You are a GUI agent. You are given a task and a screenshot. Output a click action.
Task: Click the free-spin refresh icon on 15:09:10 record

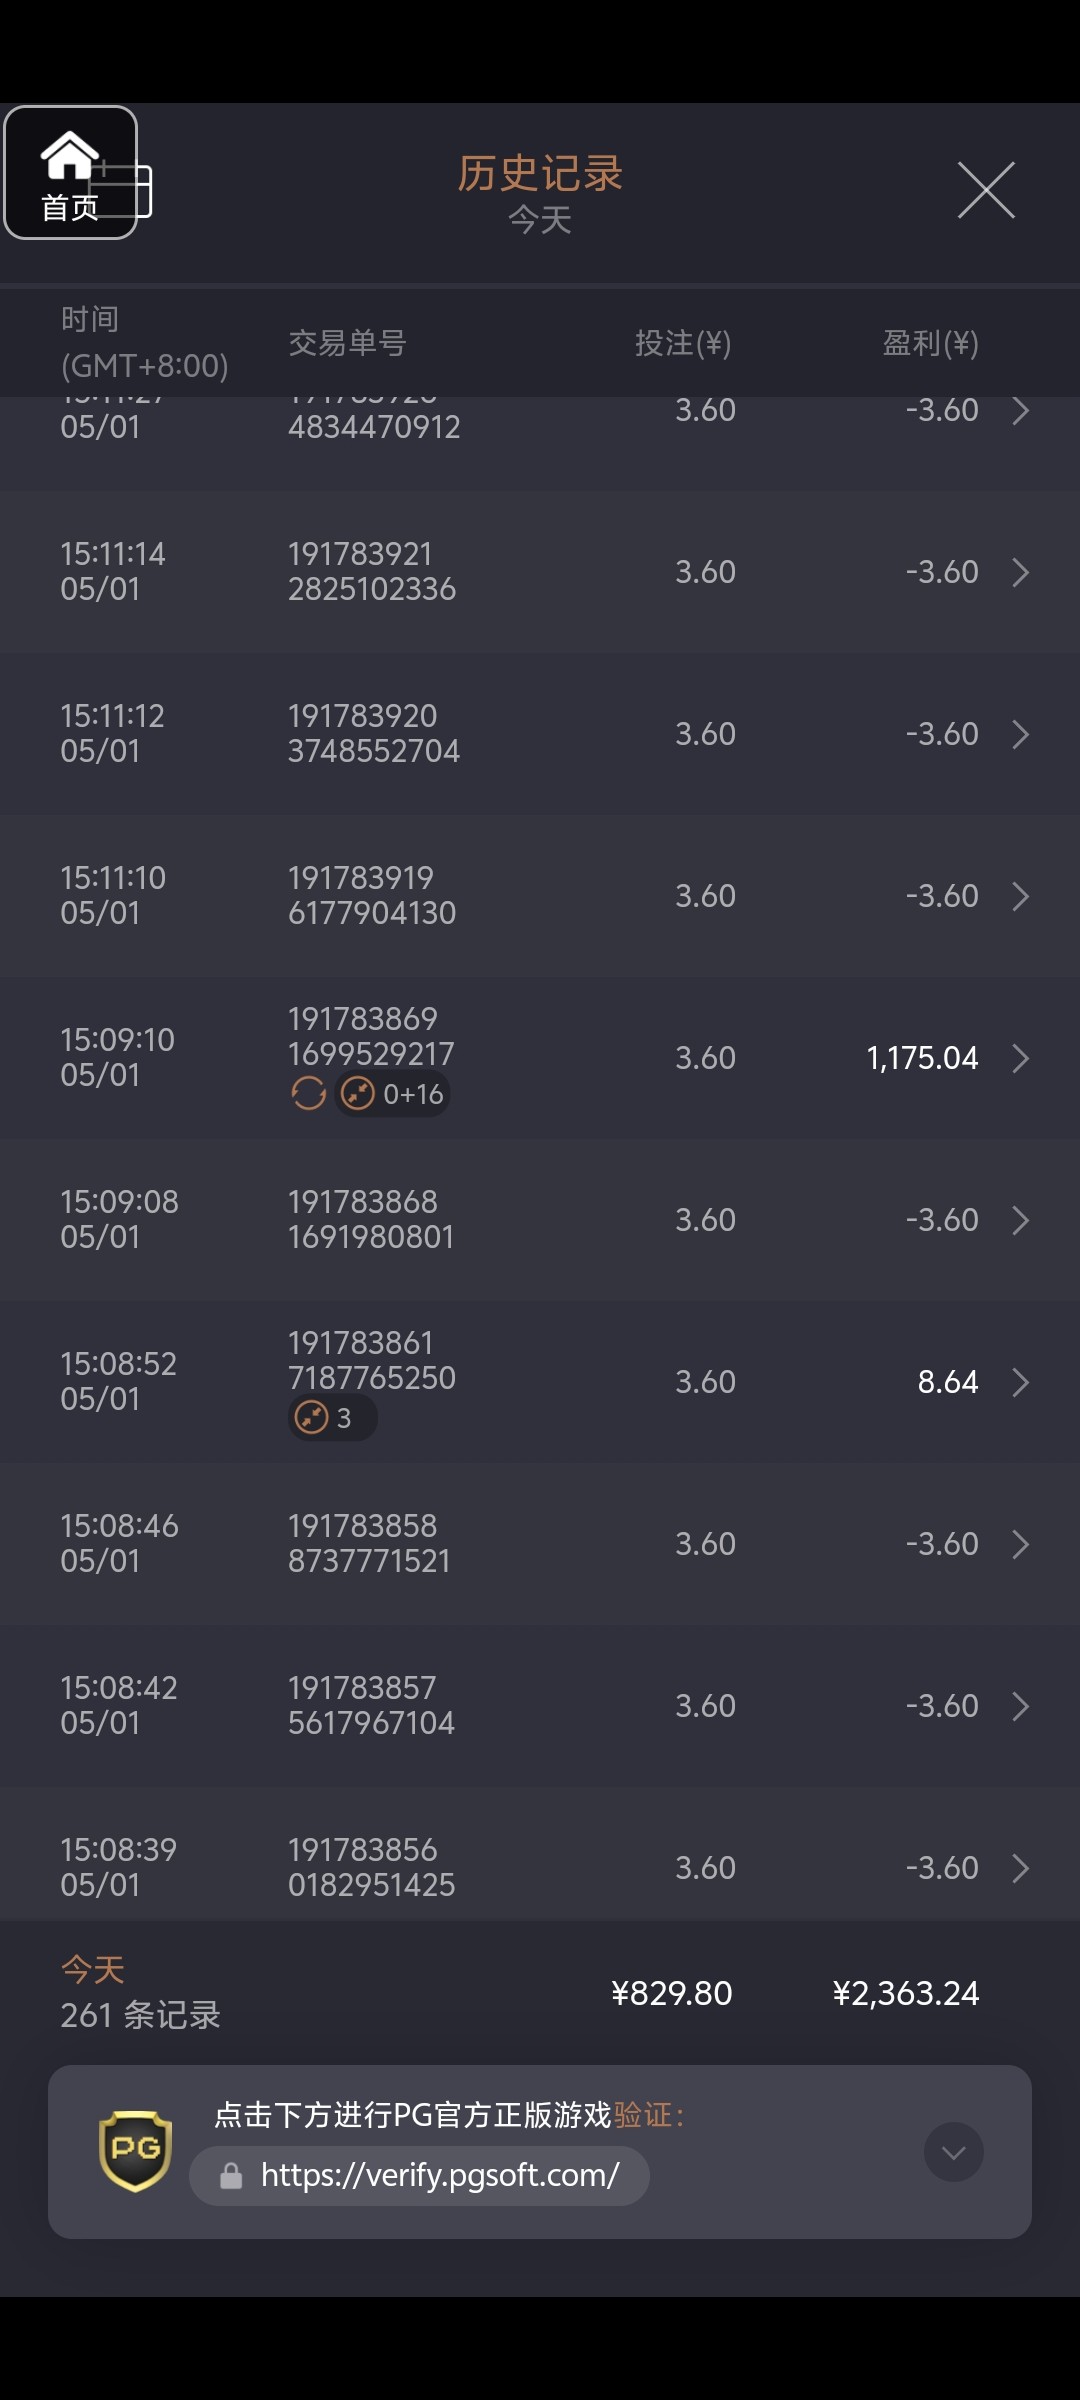pyautogui.click(x=308, y=1093)
